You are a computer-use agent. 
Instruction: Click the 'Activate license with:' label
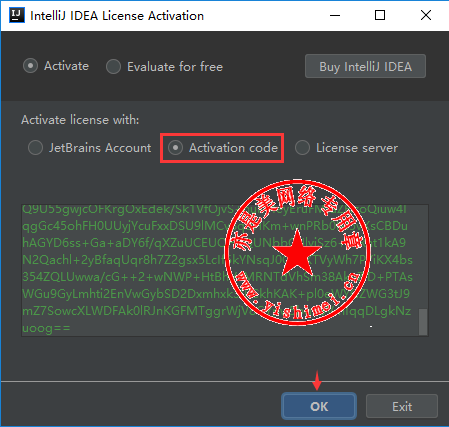[80, 120]
